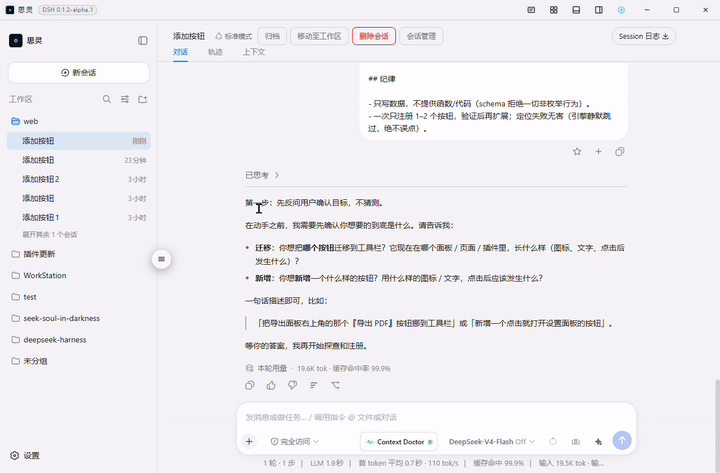This screenshot has height=473, width=720.
Task: Open workspace filter settings icon
Action: (125, 99)
